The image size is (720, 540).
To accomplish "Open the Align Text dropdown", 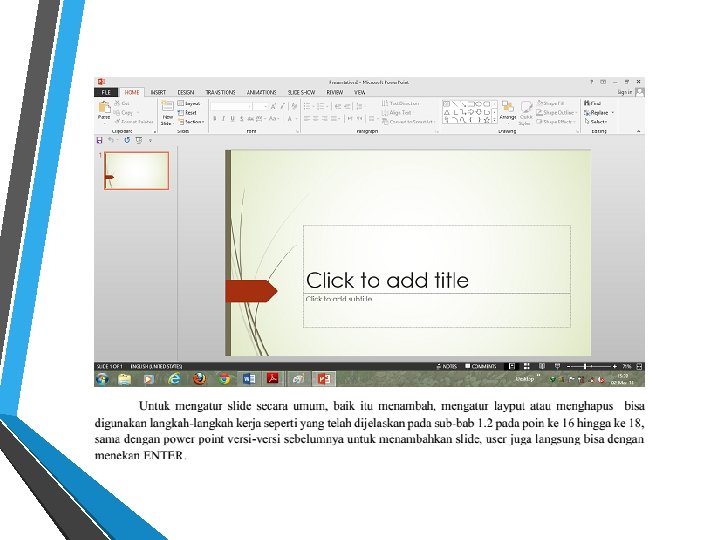I will (397, 112).
